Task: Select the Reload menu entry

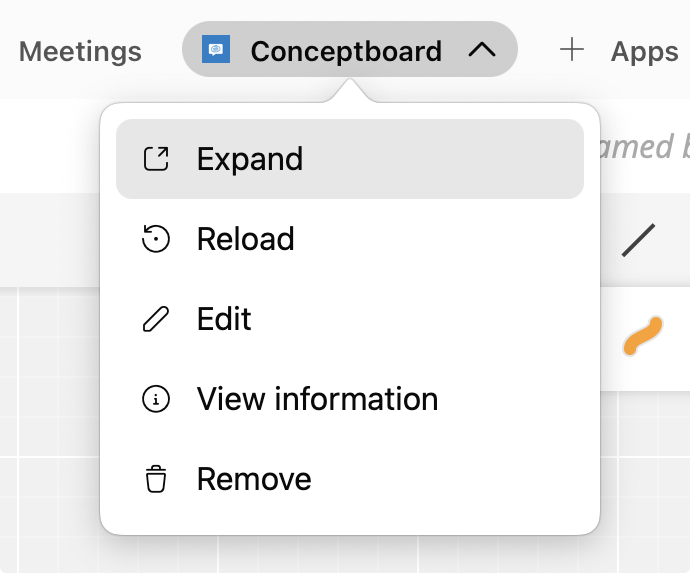Action: coord(246,239)
